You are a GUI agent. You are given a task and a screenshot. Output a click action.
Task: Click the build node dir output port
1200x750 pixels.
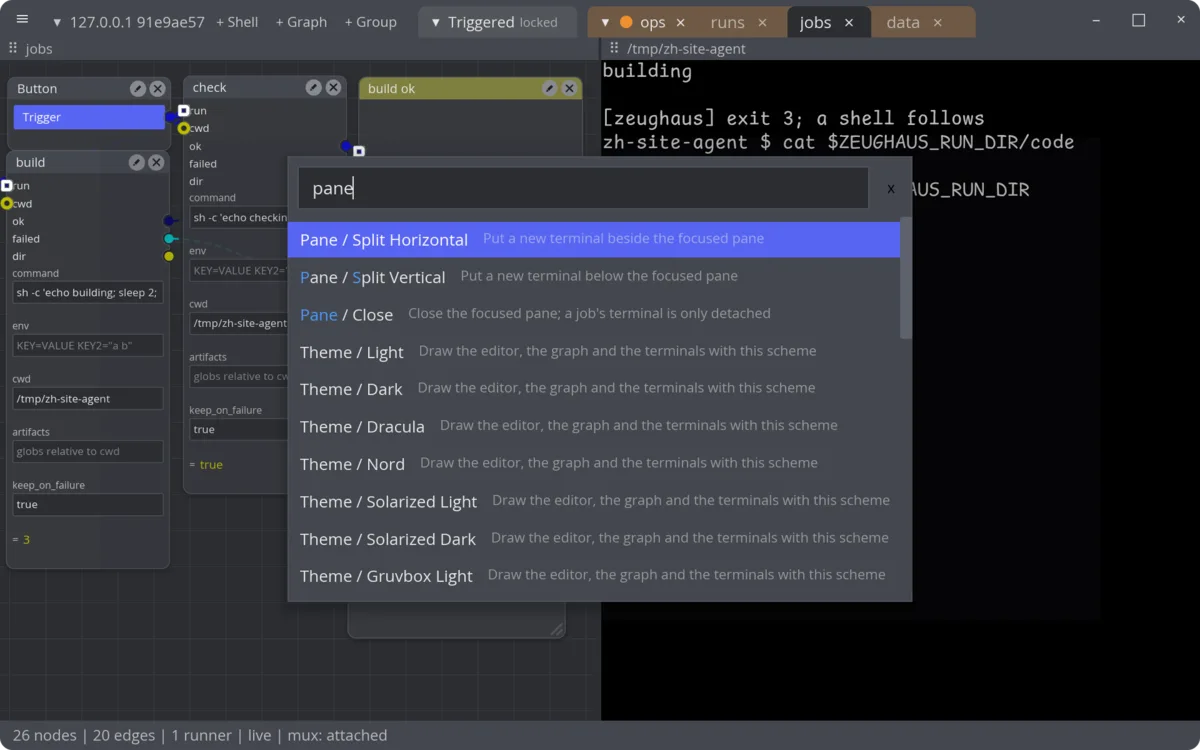[169, 257]
